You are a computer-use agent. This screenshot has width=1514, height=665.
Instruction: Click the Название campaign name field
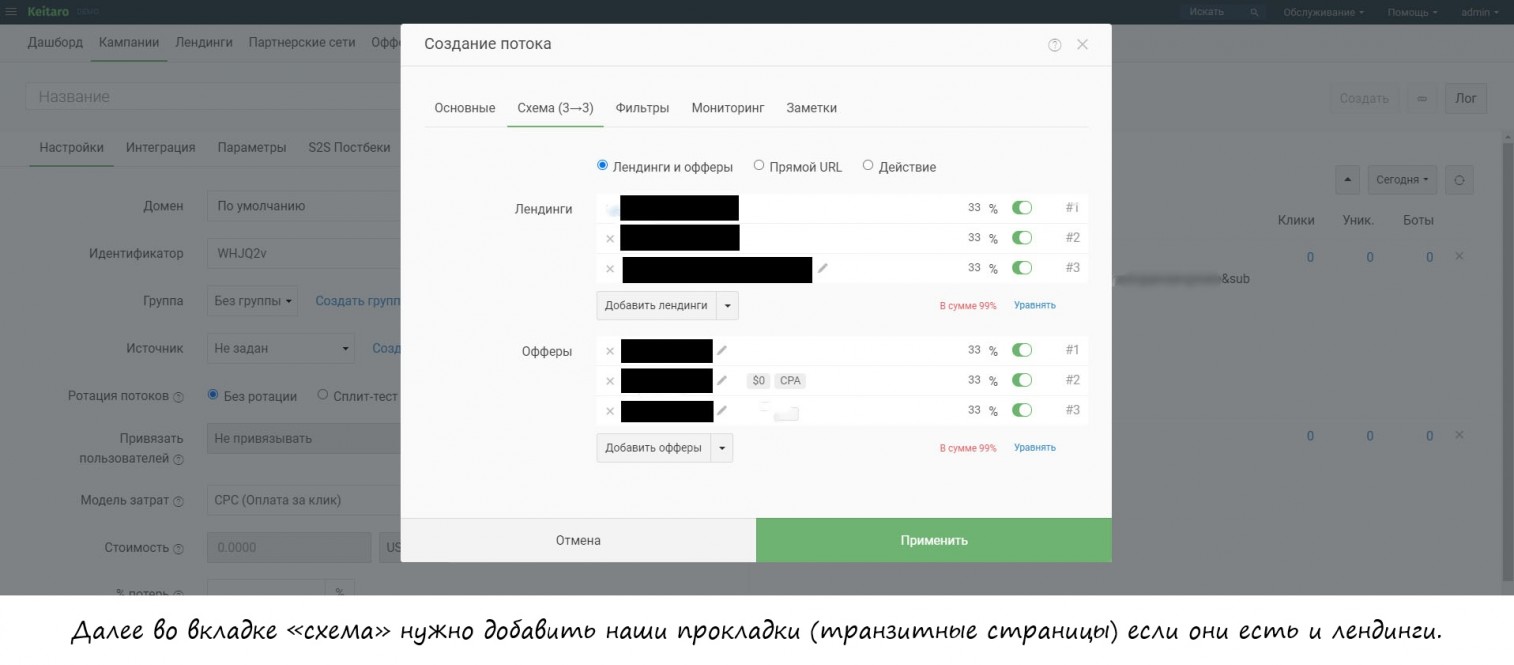212,97
